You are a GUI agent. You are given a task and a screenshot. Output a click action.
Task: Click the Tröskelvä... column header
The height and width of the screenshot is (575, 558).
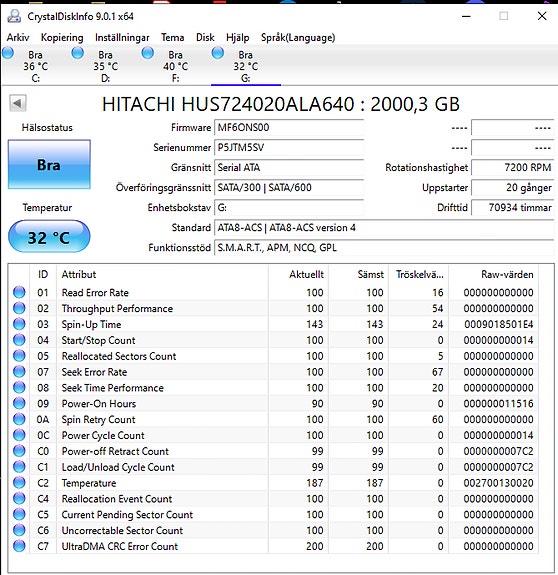[419, 274]
